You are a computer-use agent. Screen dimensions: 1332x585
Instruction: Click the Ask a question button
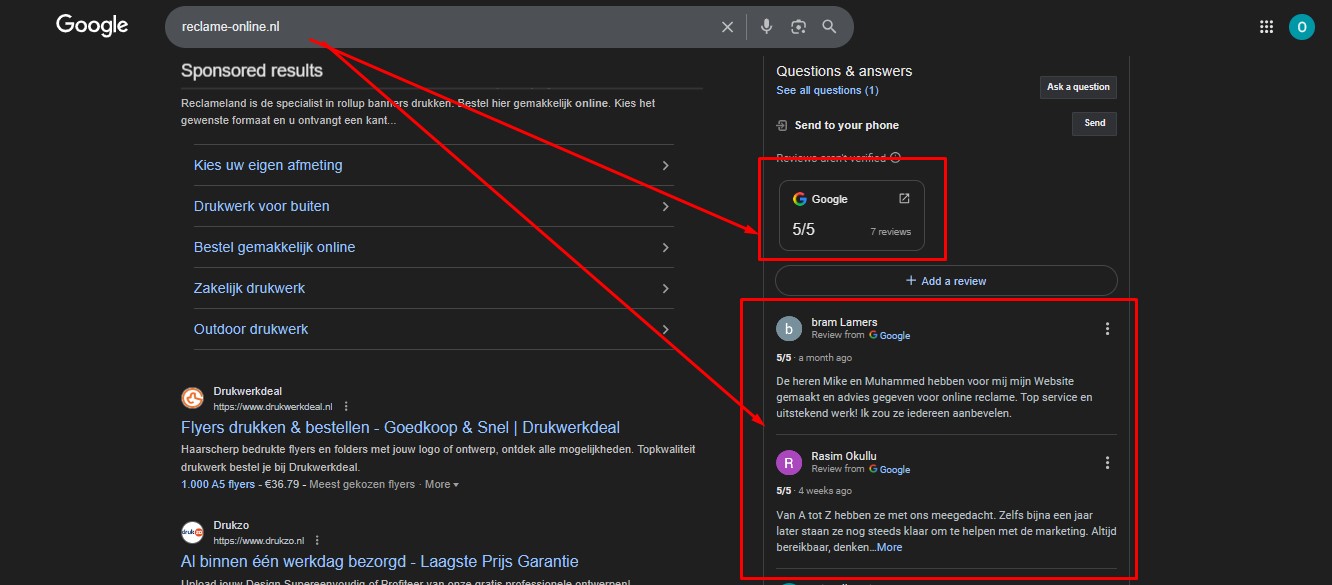1078,87
